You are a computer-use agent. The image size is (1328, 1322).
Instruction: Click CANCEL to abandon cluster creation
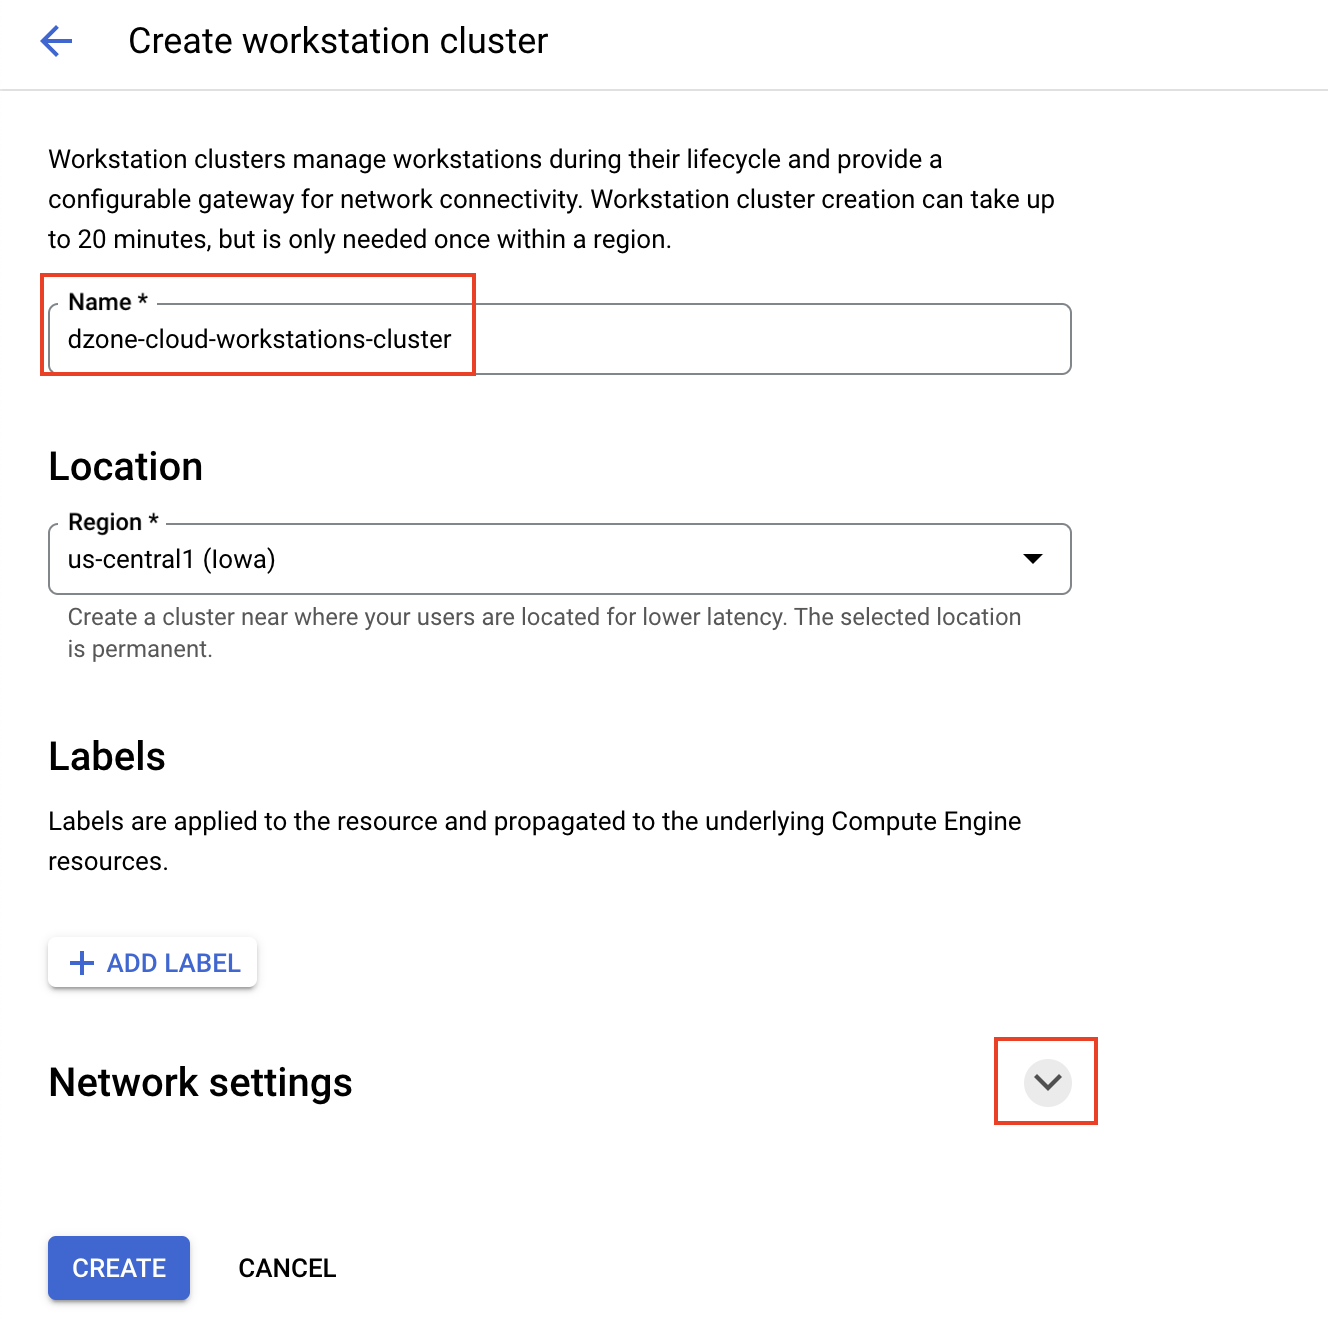coord(287,1267)
